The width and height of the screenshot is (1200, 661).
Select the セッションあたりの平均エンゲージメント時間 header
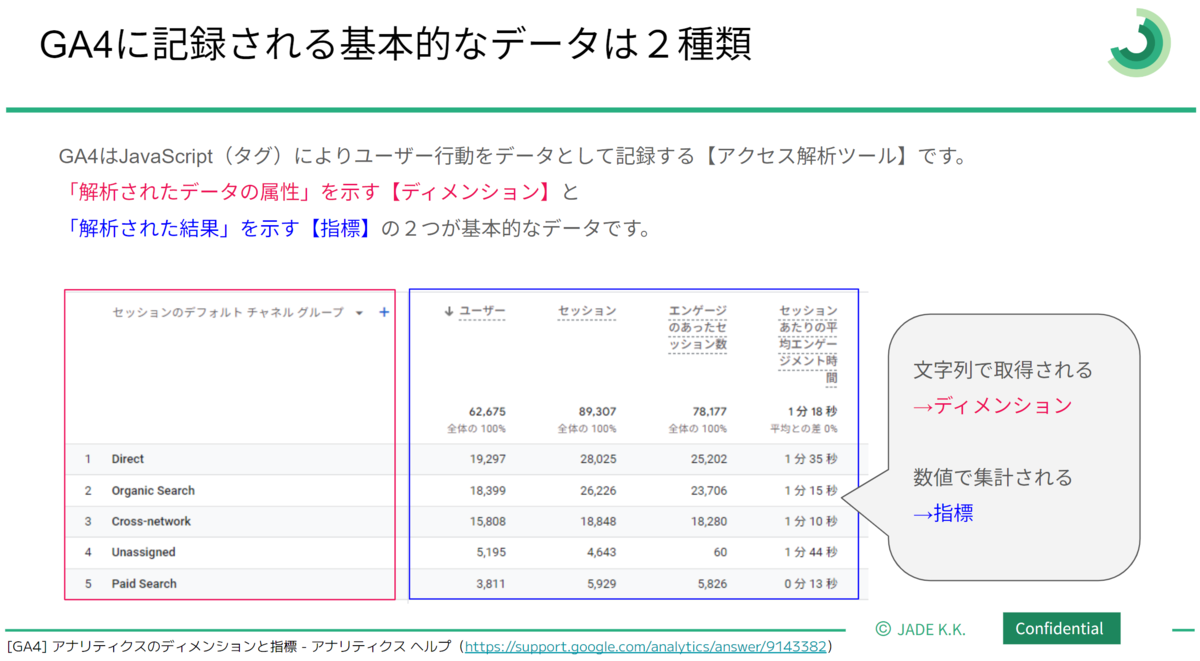(808, 345)
